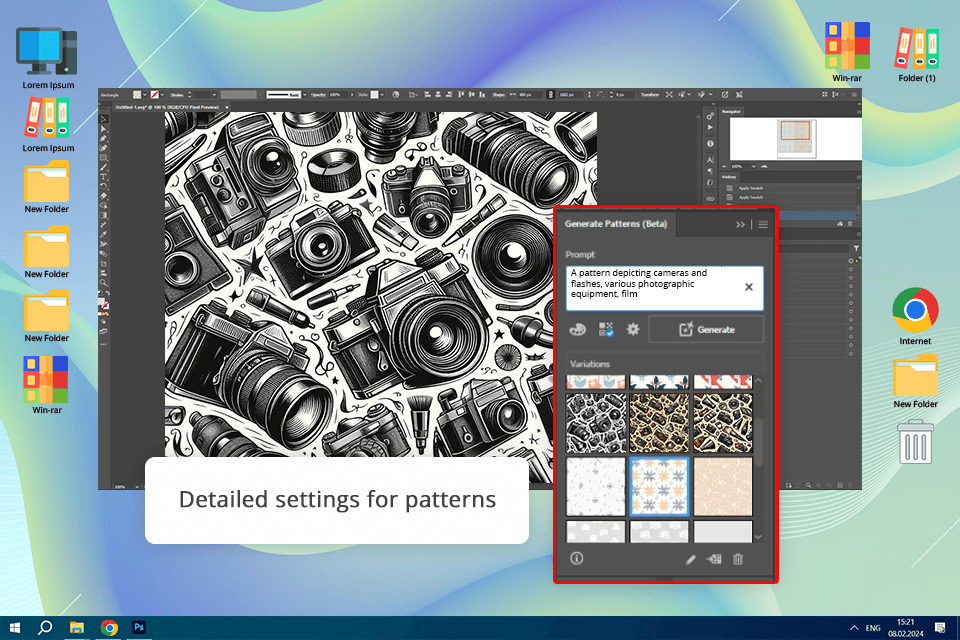This screenshot has width=960, height=640.
Task: Click into the pattern prompt text field
Action: coord(664,288)
